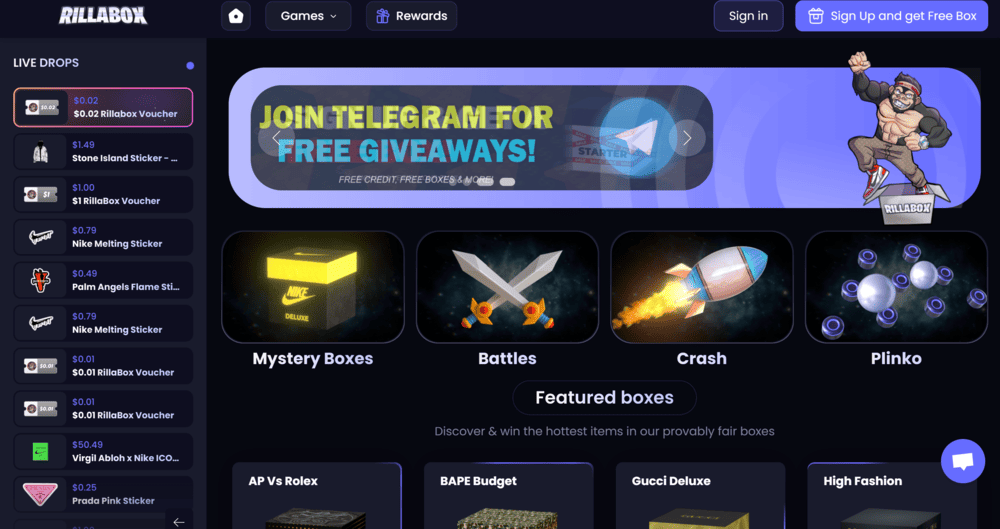Open the Rewards menu item
Viewport: 1000px width, 529px height.
point(411,16)
